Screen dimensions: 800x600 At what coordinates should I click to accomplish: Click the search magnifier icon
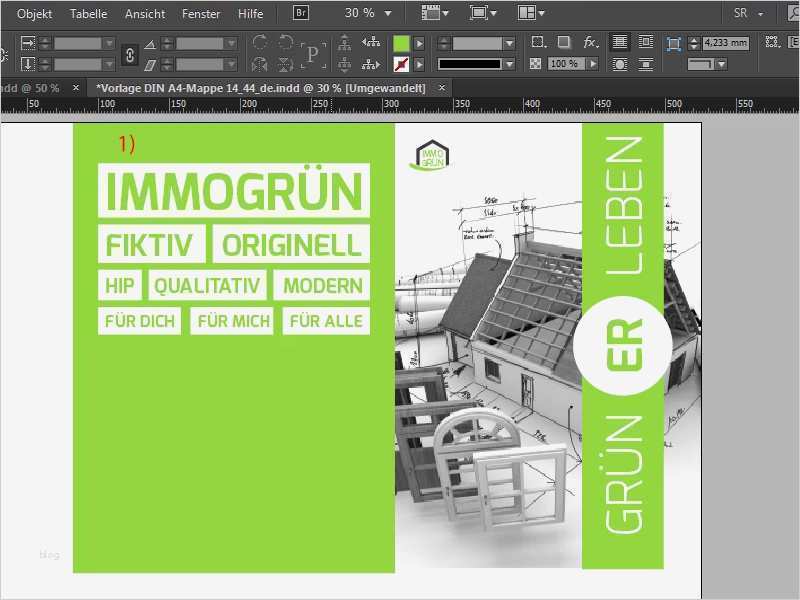[793, 13]
